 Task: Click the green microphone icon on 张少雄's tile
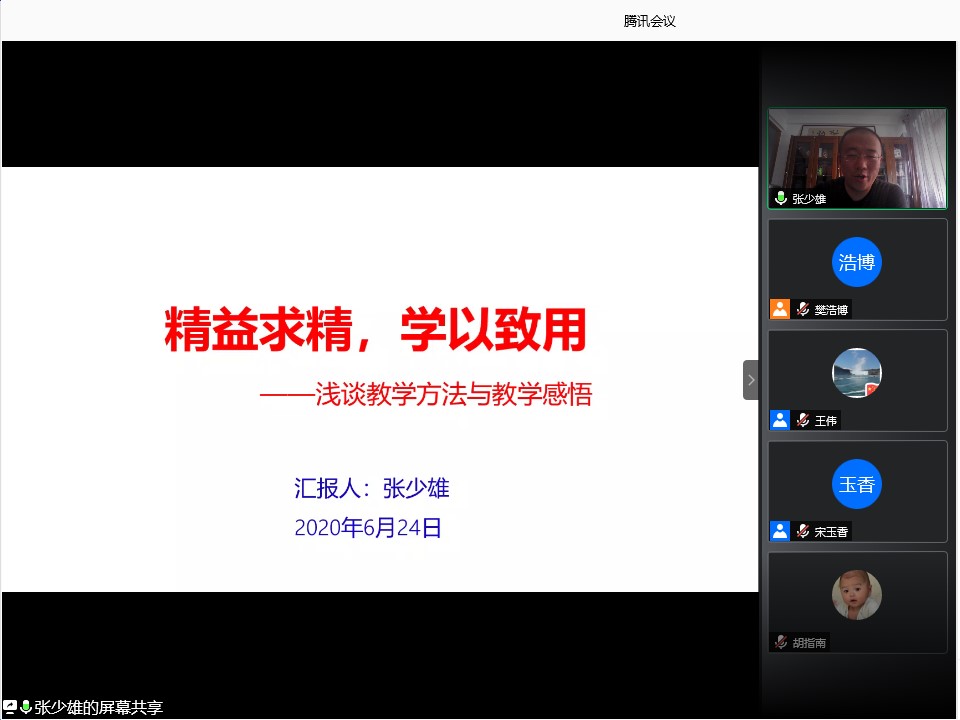pyautogui.click(x=781, y=198)
